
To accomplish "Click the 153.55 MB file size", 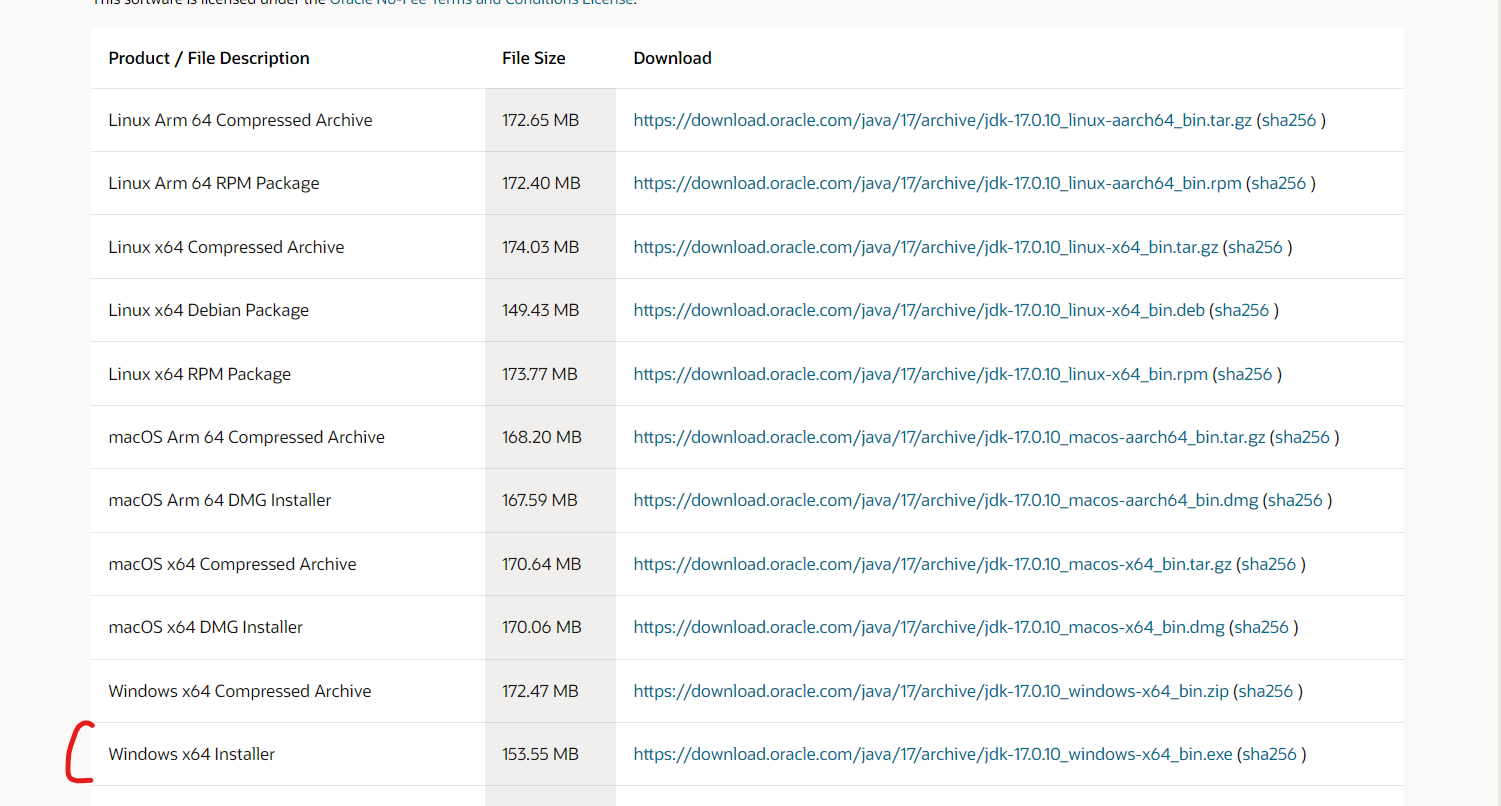I will (541, 754).
